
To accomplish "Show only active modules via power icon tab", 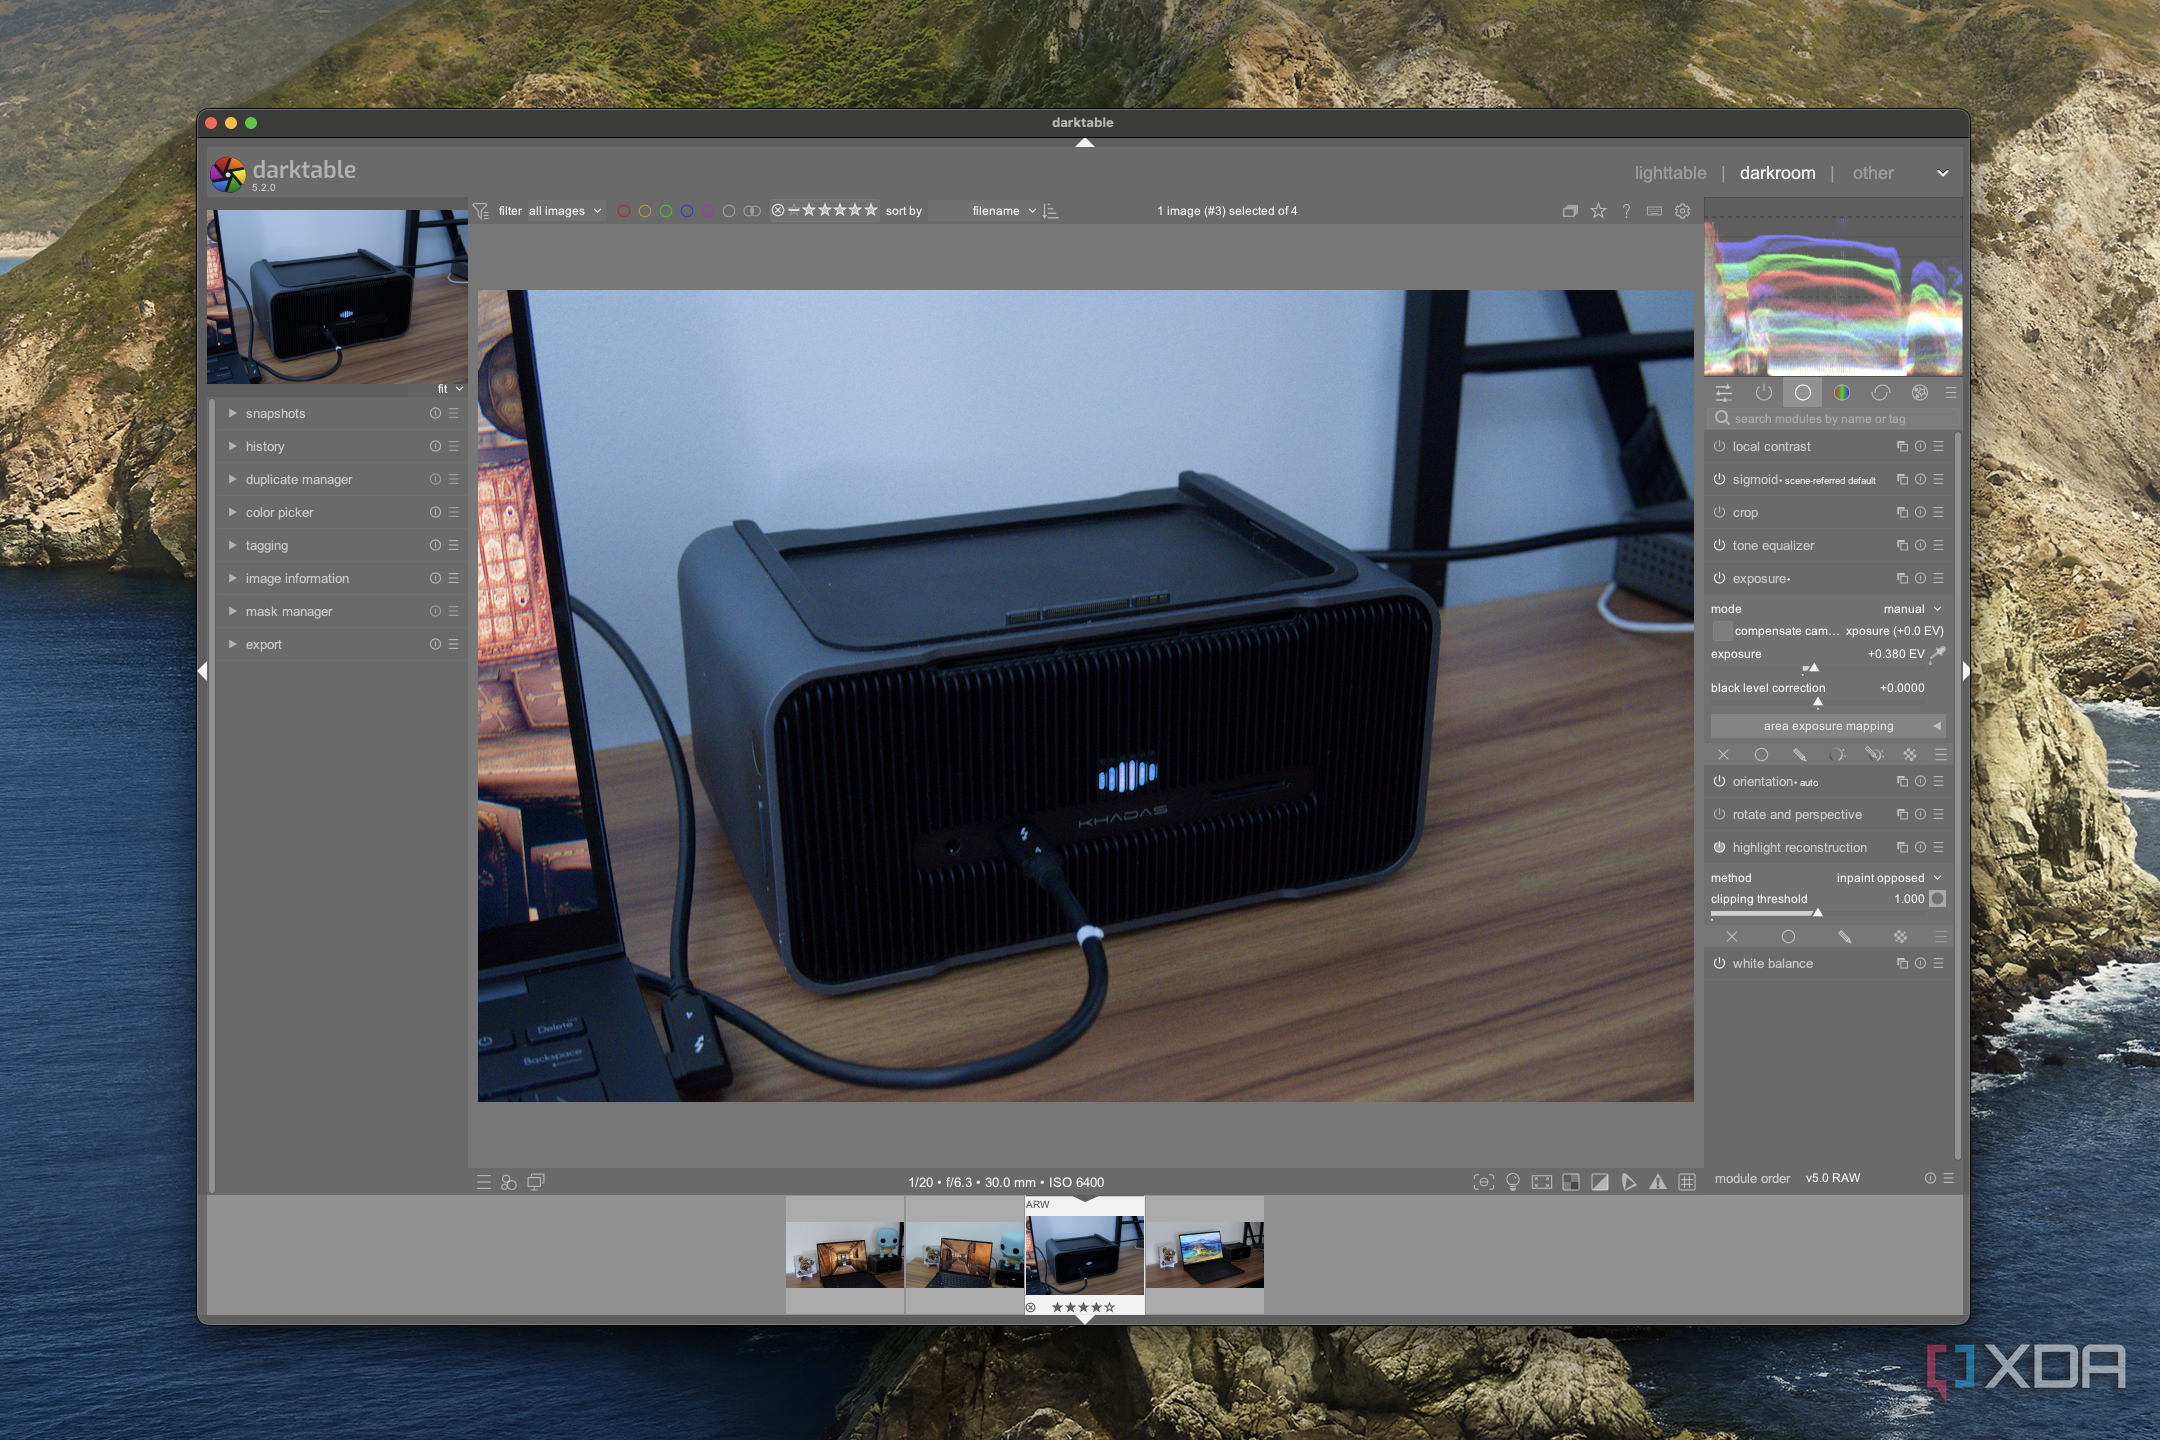I will coord(1763,393).
